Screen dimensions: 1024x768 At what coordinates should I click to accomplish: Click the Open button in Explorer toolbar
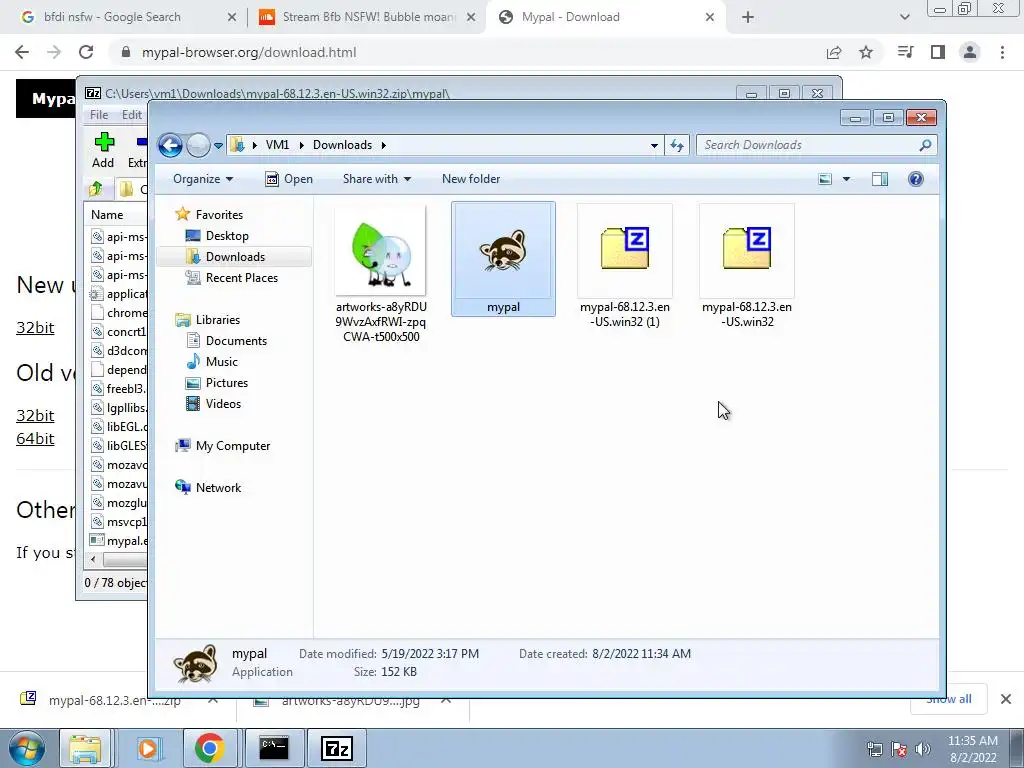click(x=289, y=179)
